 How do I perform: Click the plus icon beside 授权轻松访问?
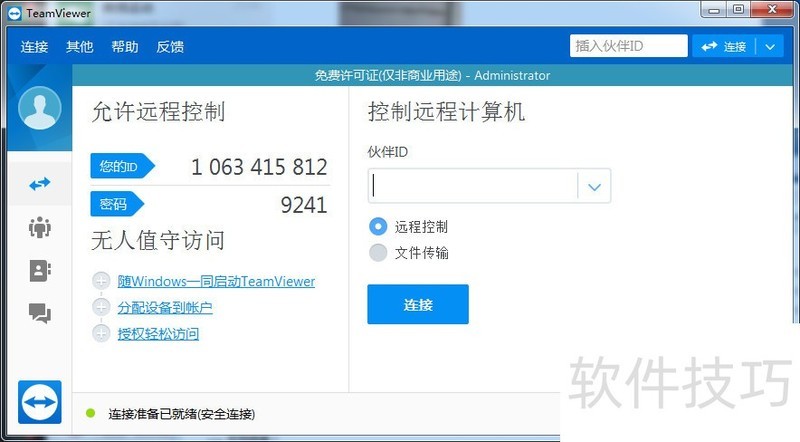click(101, 333)
